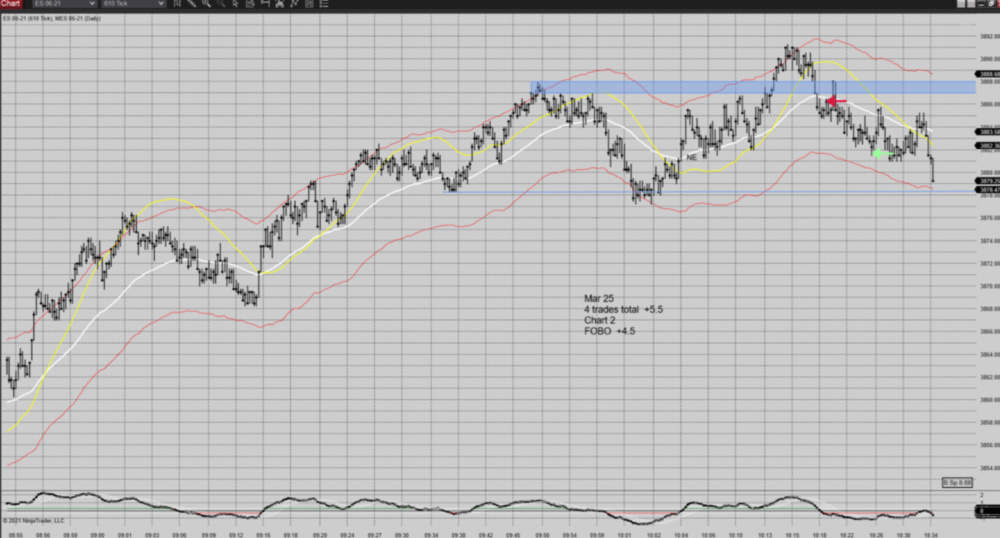This screenshot has height=538, width=1000.
Task: Open the data box icon
Action: pos(250,4)
